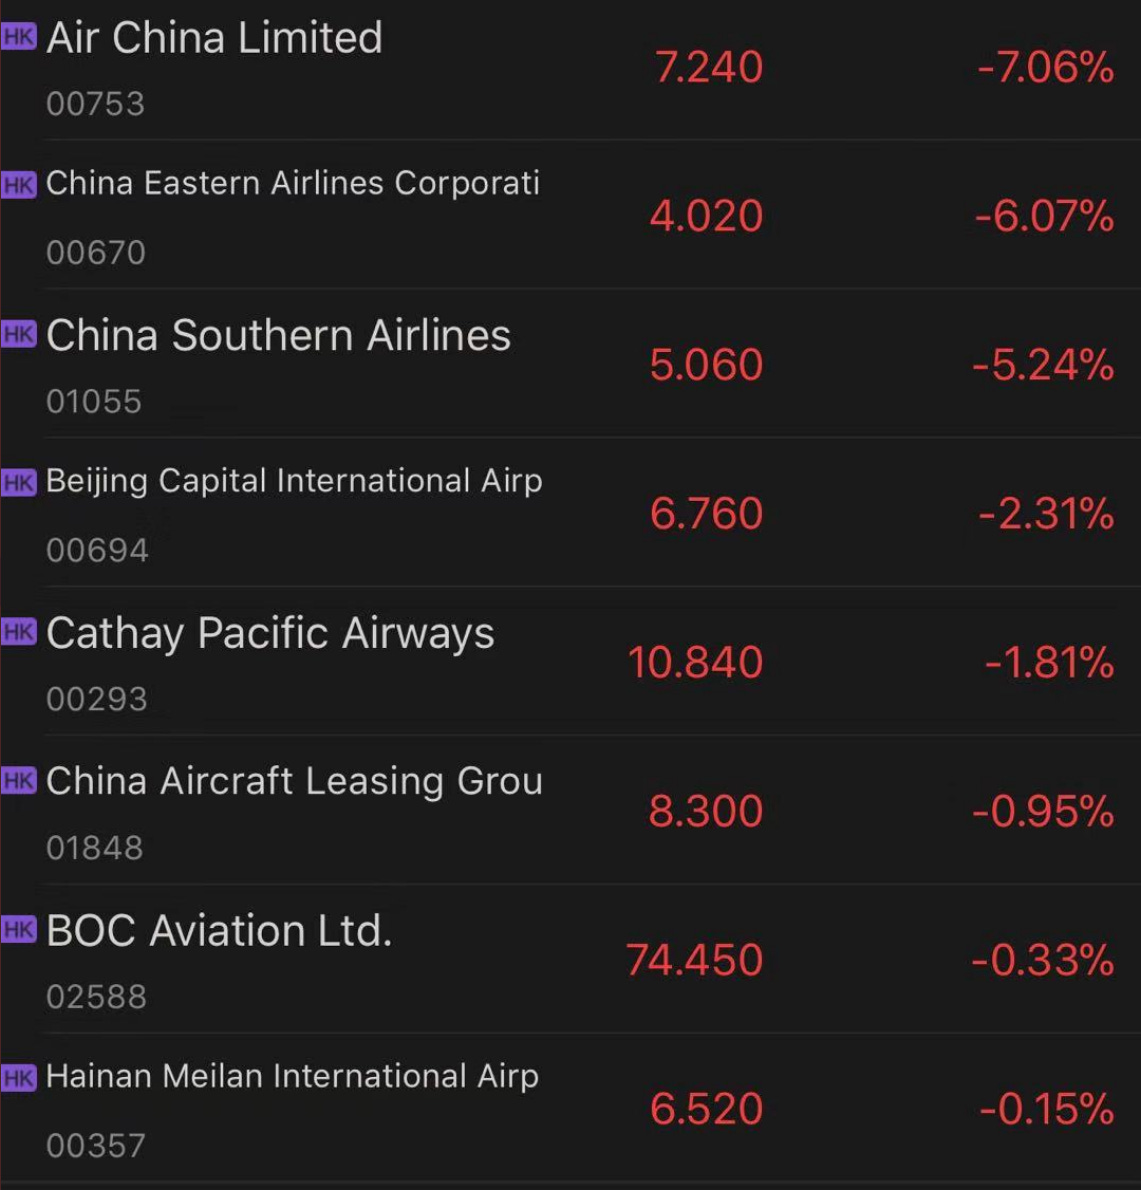Viewport: 1141px width, 1190px height.
Task: Tap the 7.240 price for Air China
Action: [x=708, y=67]
